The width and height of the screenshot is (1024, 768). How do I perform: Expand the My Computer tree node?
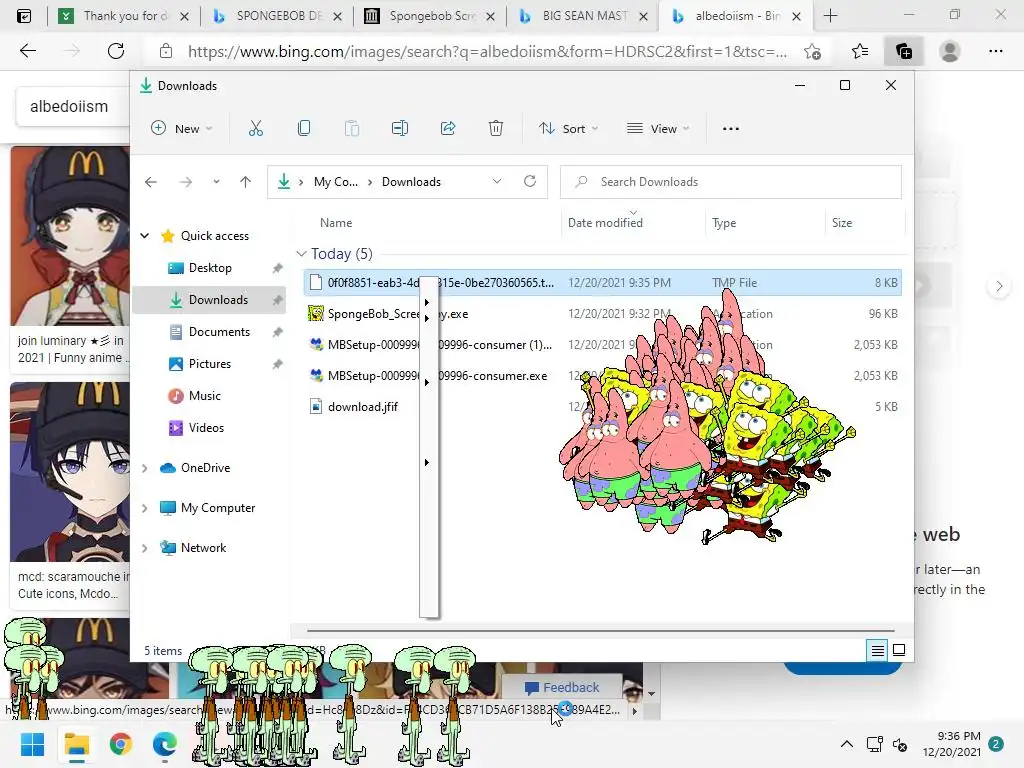point(145,508)
